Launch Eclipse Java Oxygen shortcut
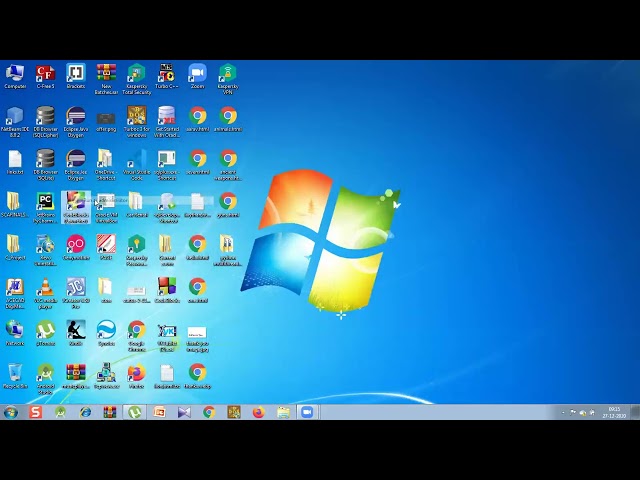 [x=76, y=122]
